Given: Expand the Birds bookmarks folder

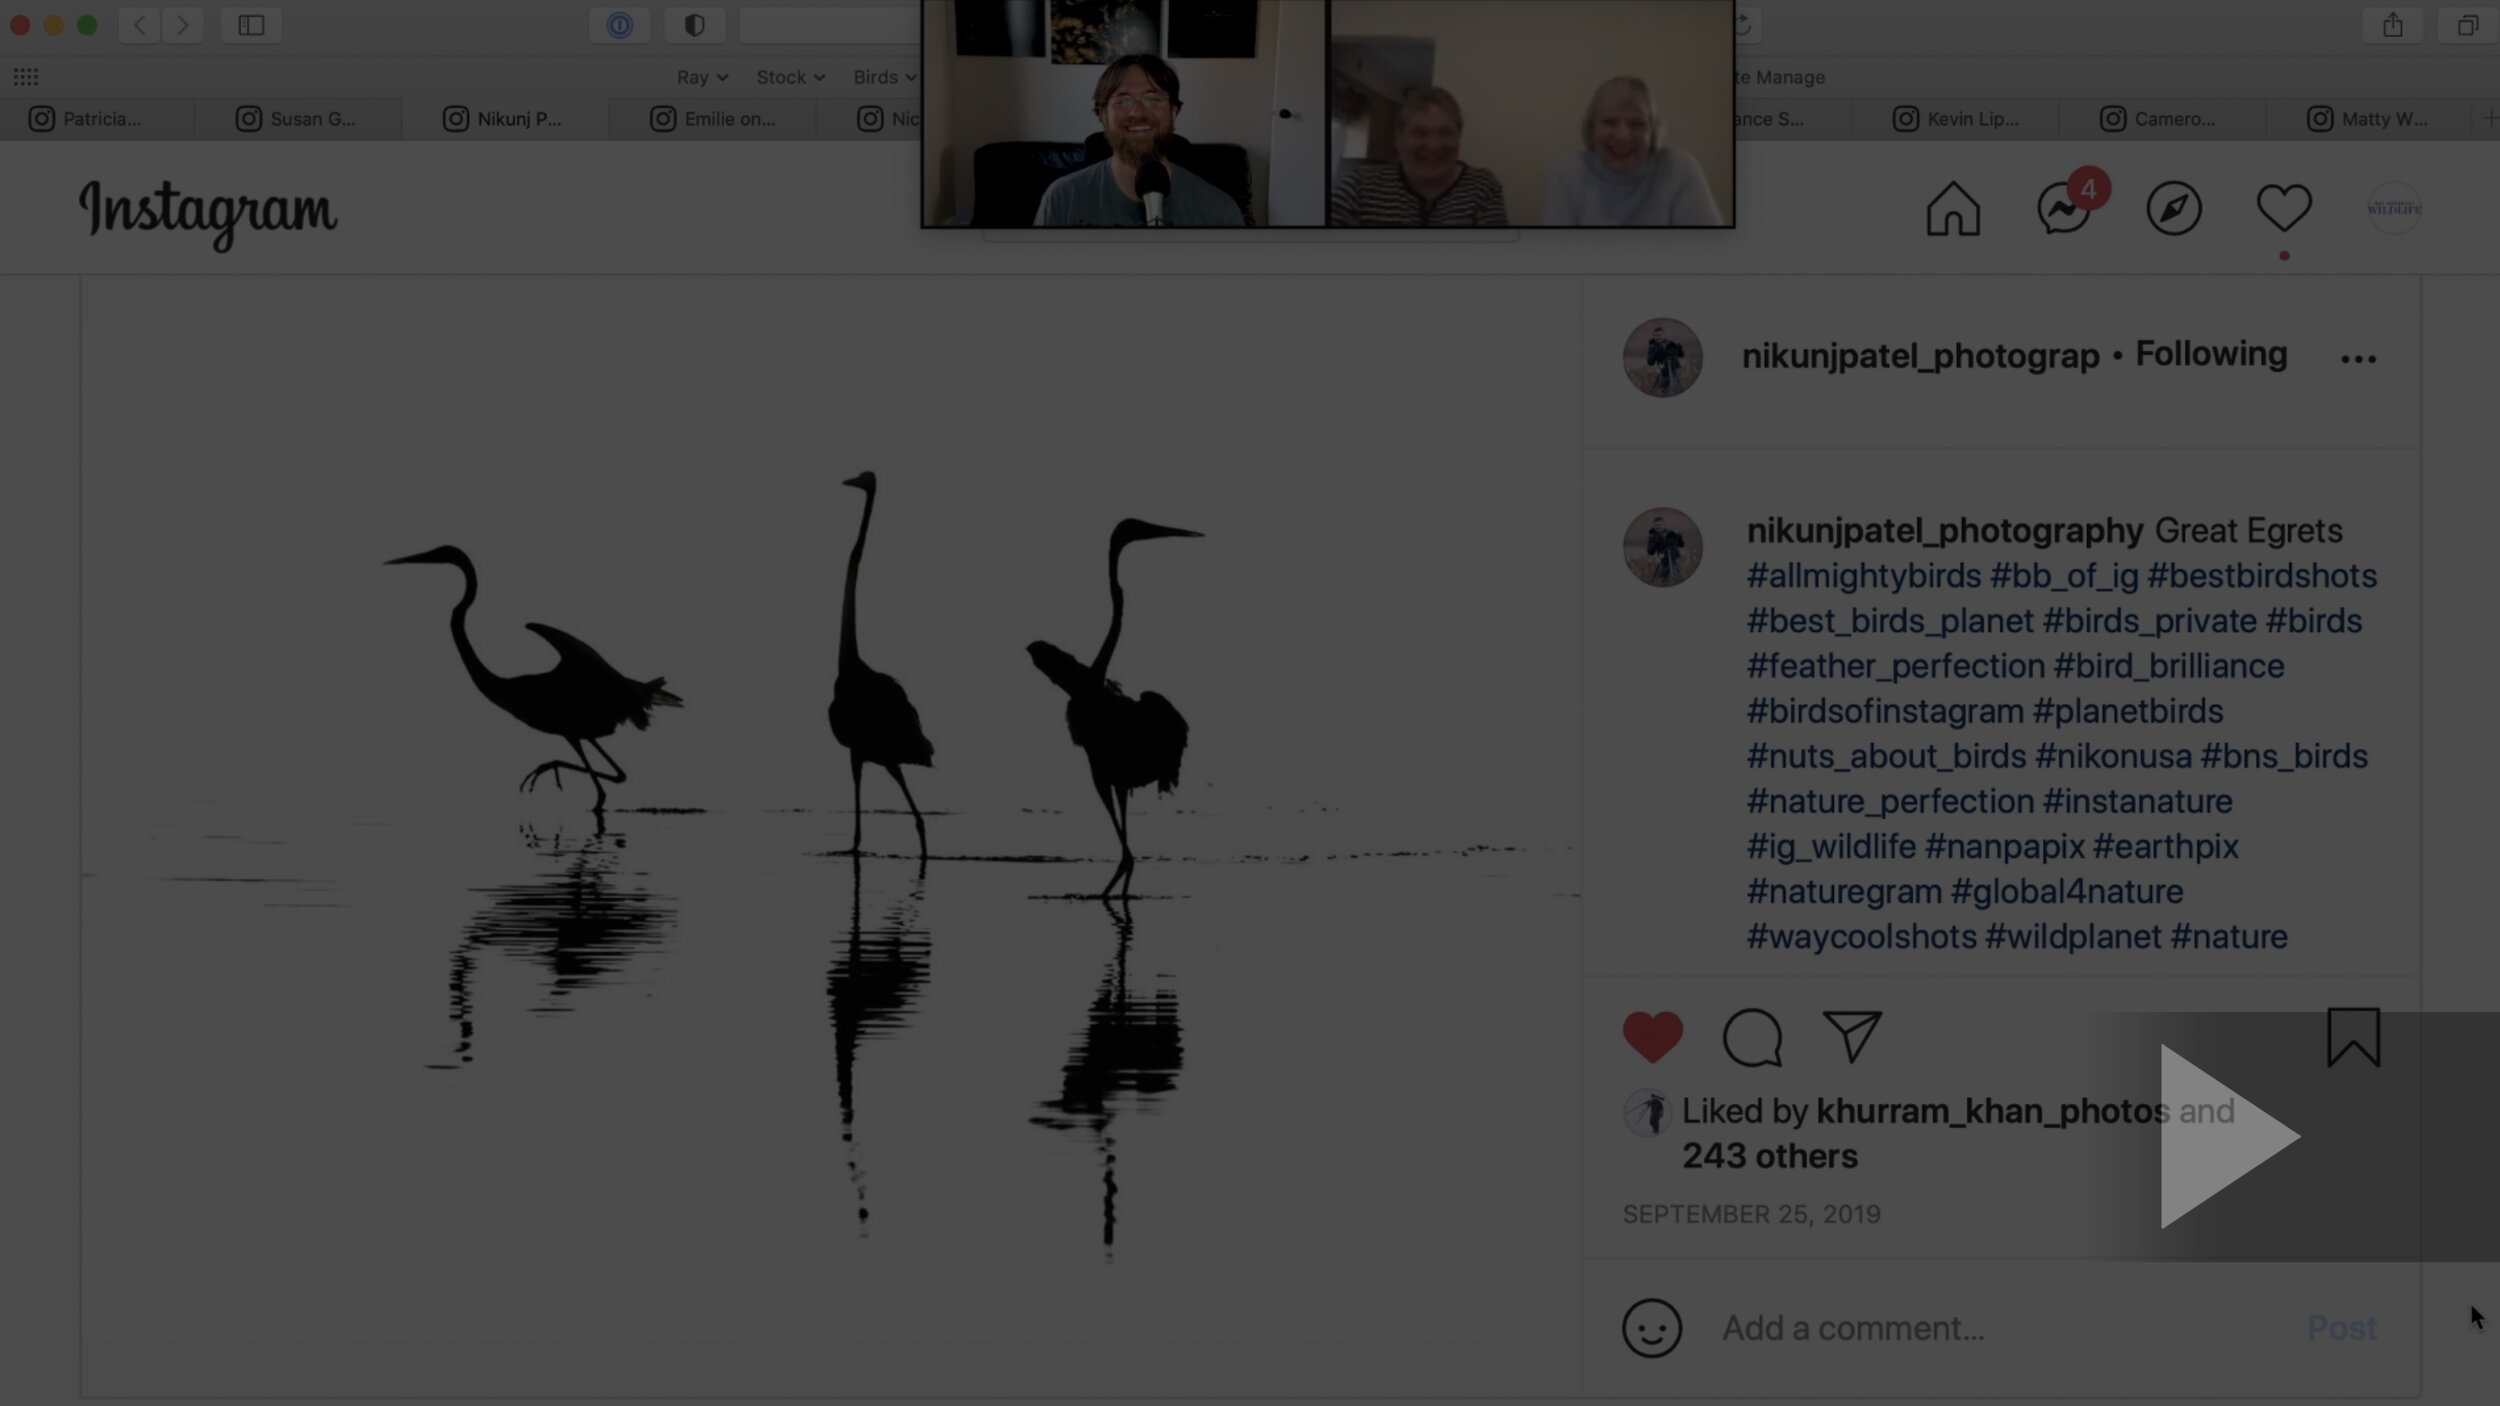Looking at the screenshot, I should click(x=883, y=77).
